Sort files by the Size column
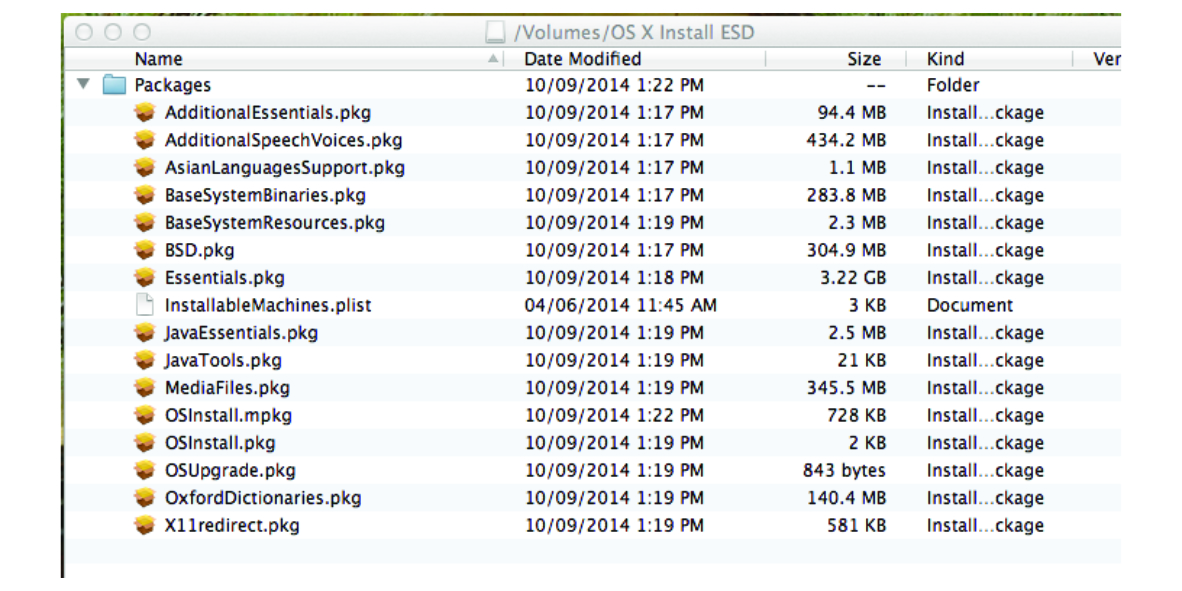The width and height of the screenshot is (1182, 591). [x=864, y=59]
